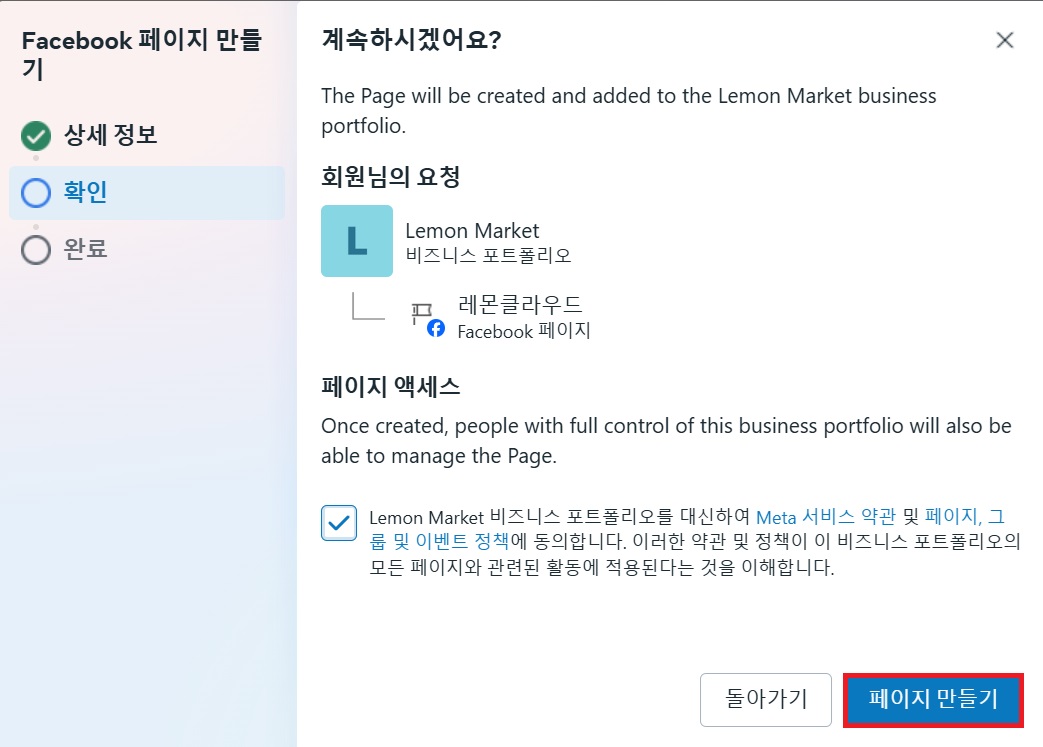Click the Lemon Market L avatar

tap(357, 241)
